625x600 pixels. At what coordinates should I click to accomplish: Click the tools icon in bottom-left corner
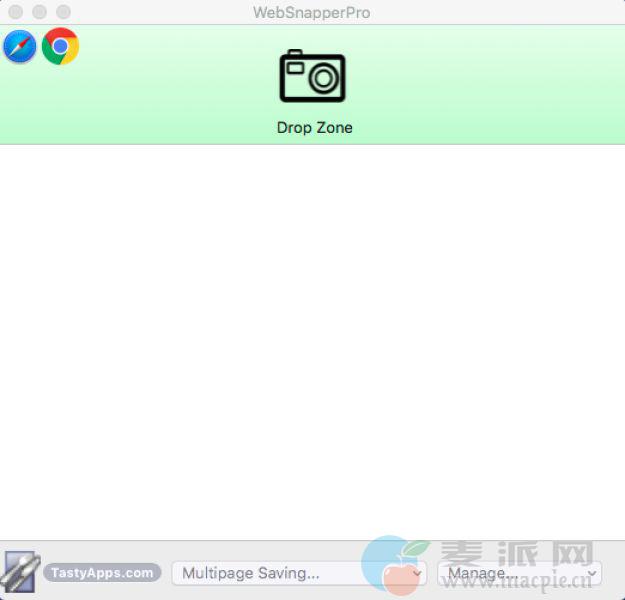click(x=19, y=573)
